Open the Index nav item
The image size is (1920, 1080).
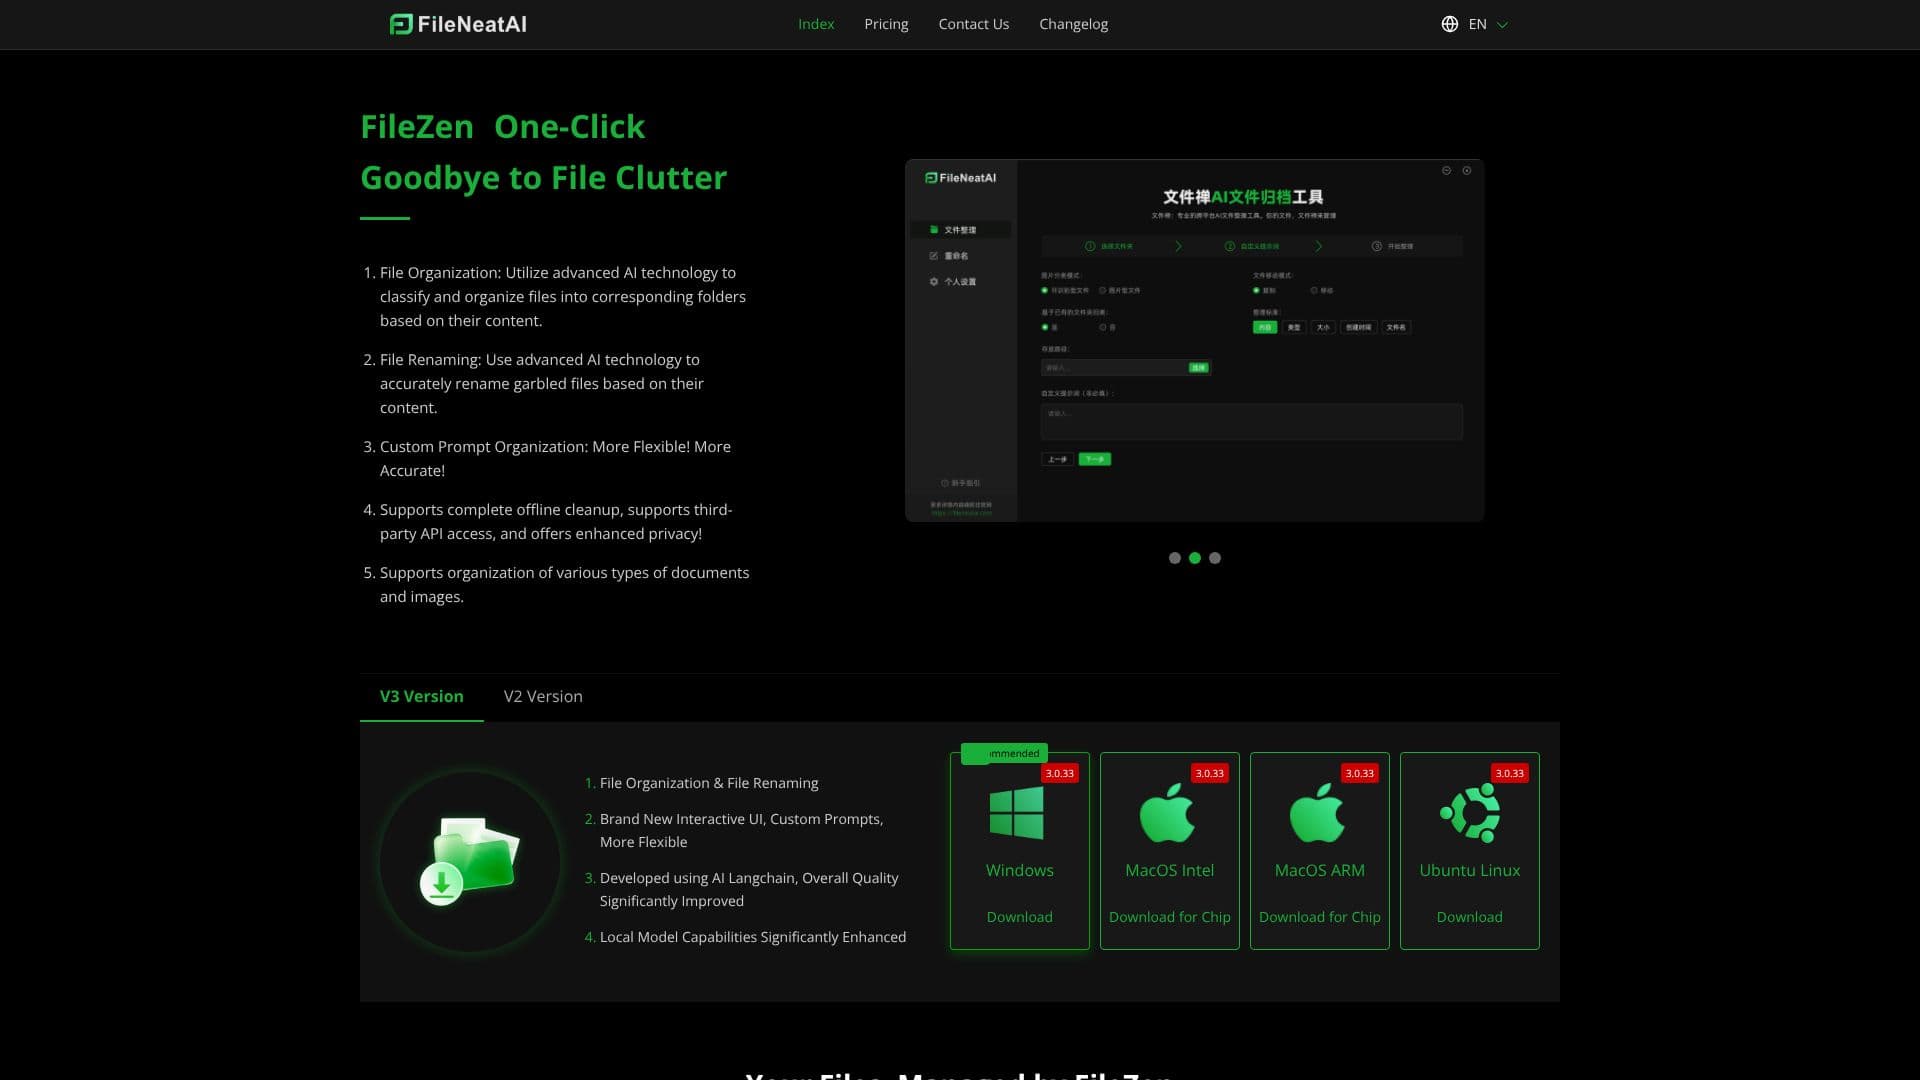816,24
